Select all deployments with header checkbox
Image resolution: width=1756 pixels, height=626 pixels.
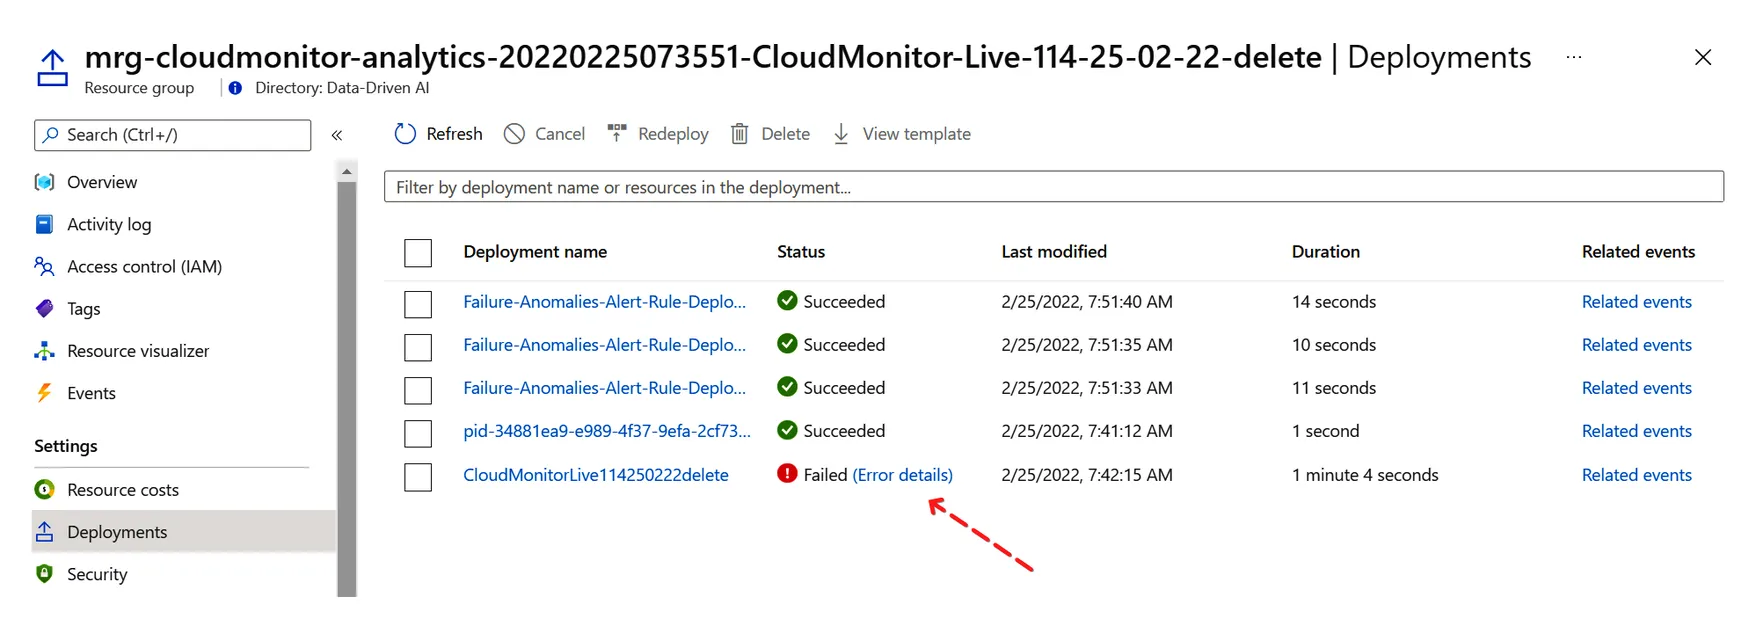[x=418, y=253]
